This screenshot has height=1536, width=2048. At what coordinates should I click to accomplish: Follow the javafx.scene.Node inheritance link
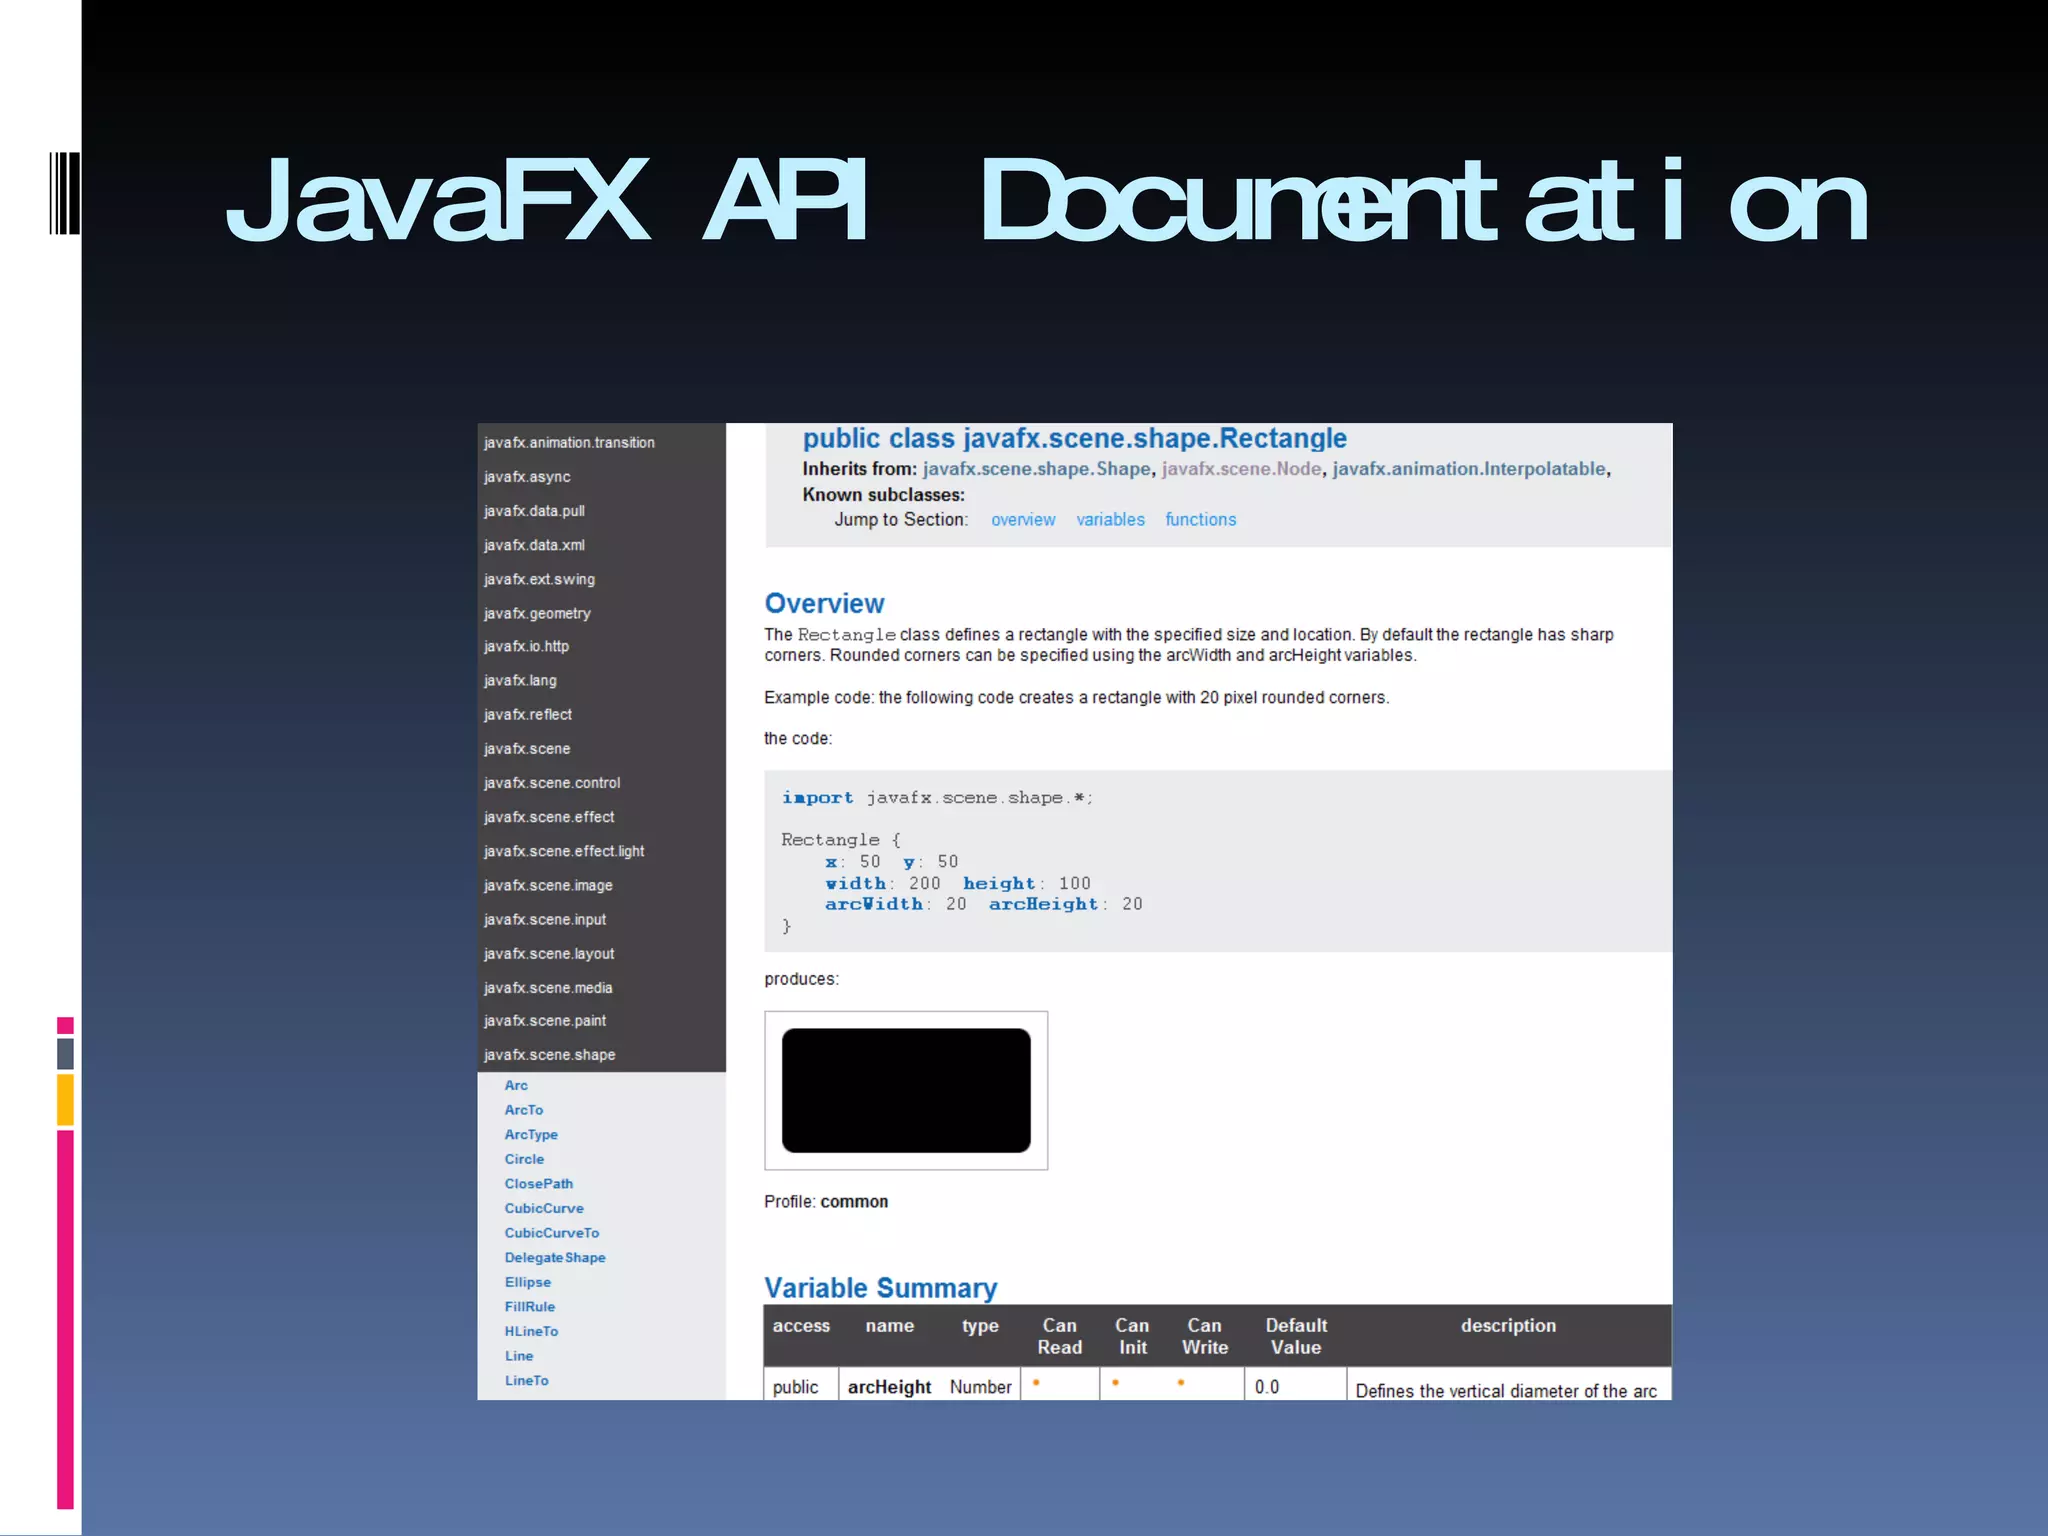point(1241,469)
